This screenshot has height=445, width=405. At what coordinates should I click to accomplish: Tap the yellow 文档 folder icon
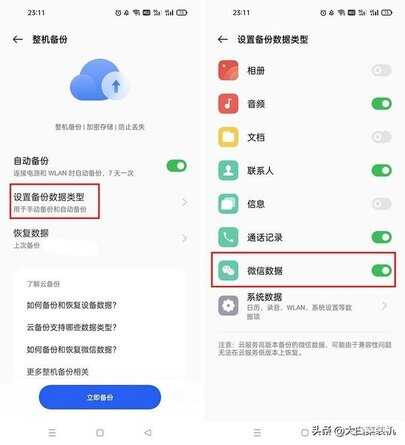(228, 137)
